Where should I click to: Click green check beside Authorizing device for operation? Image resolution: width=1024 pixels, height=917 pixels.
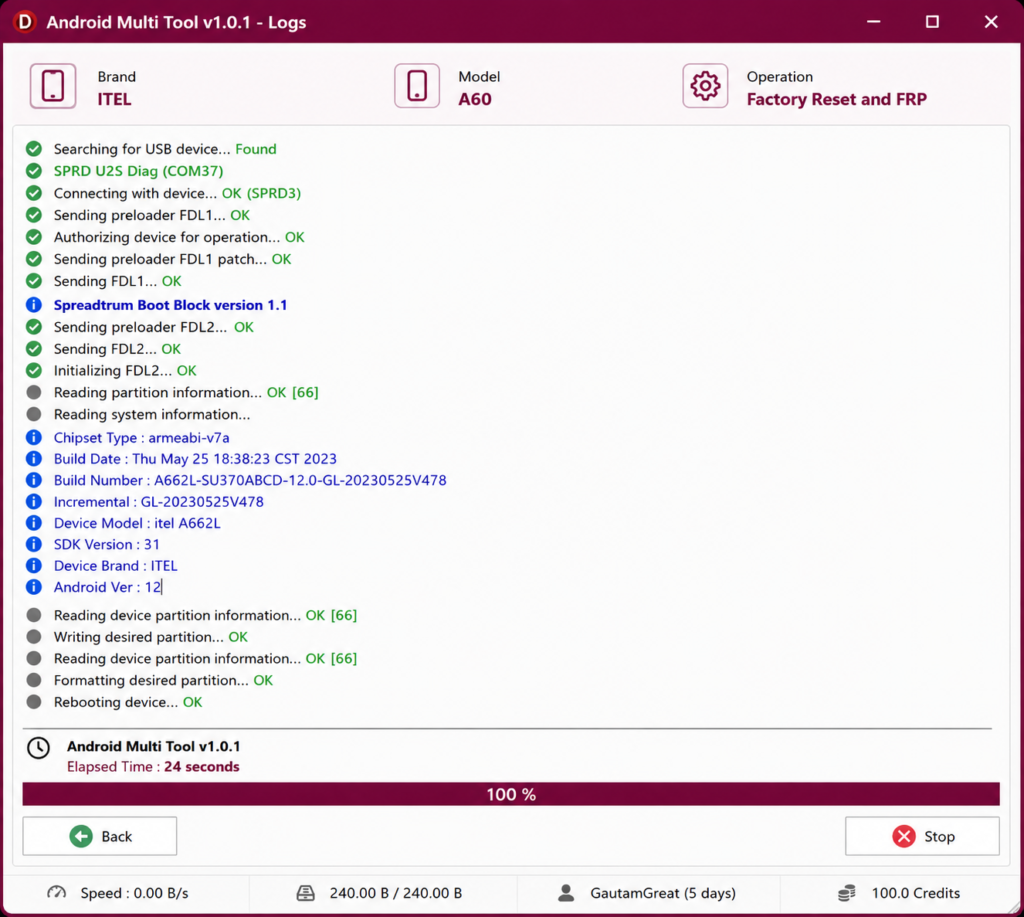point(34,237)
